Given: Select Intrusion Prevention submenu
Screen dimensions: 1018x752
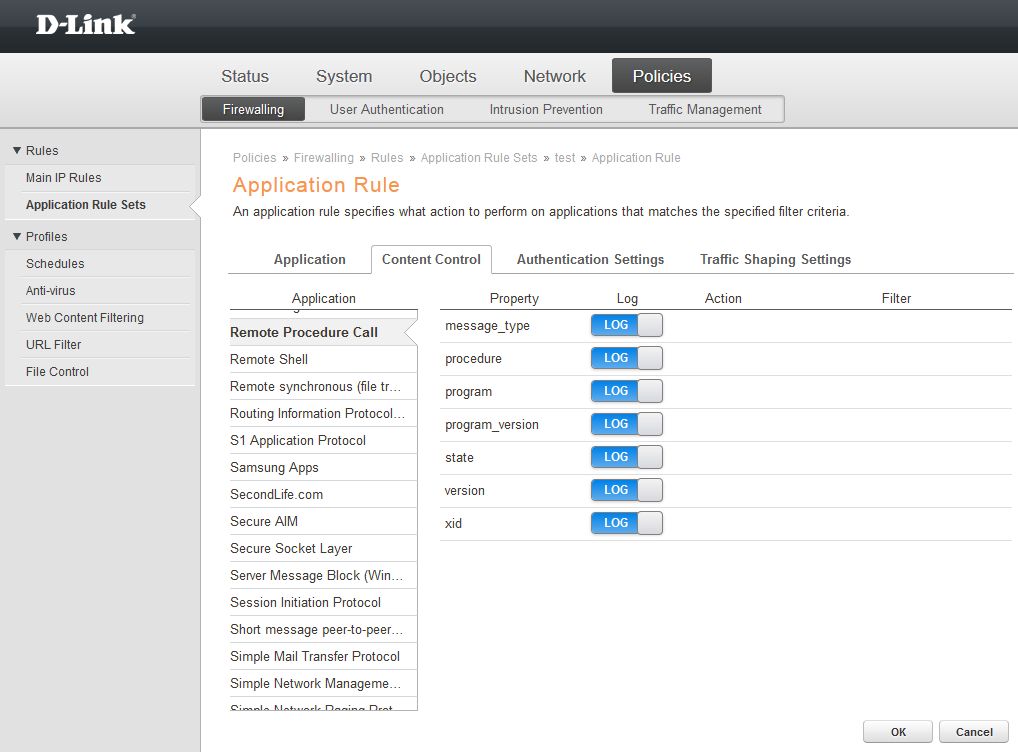Looking at the screenshot, I should (546, 109).
